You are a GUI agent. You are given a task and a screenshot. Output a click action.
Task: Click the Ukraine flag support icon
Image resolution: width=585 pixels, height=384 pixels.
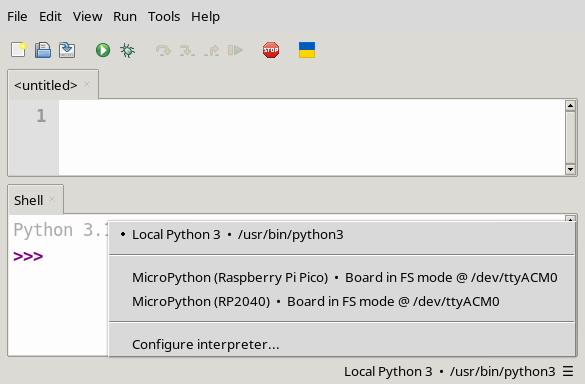tap(307, 50)
